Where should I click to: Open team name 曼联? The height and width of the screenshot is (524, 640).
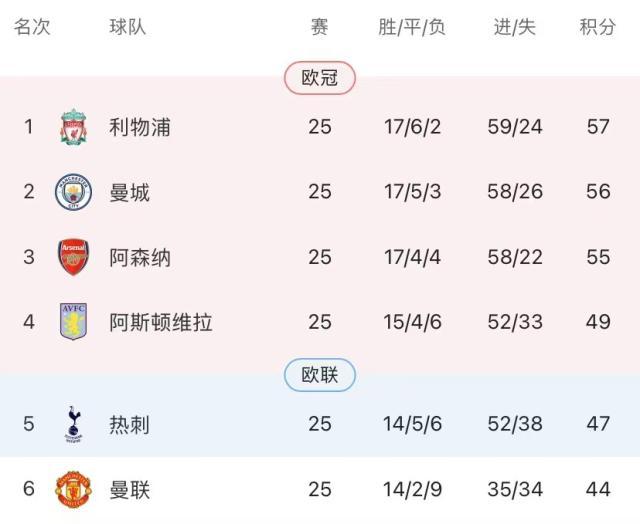130,490
